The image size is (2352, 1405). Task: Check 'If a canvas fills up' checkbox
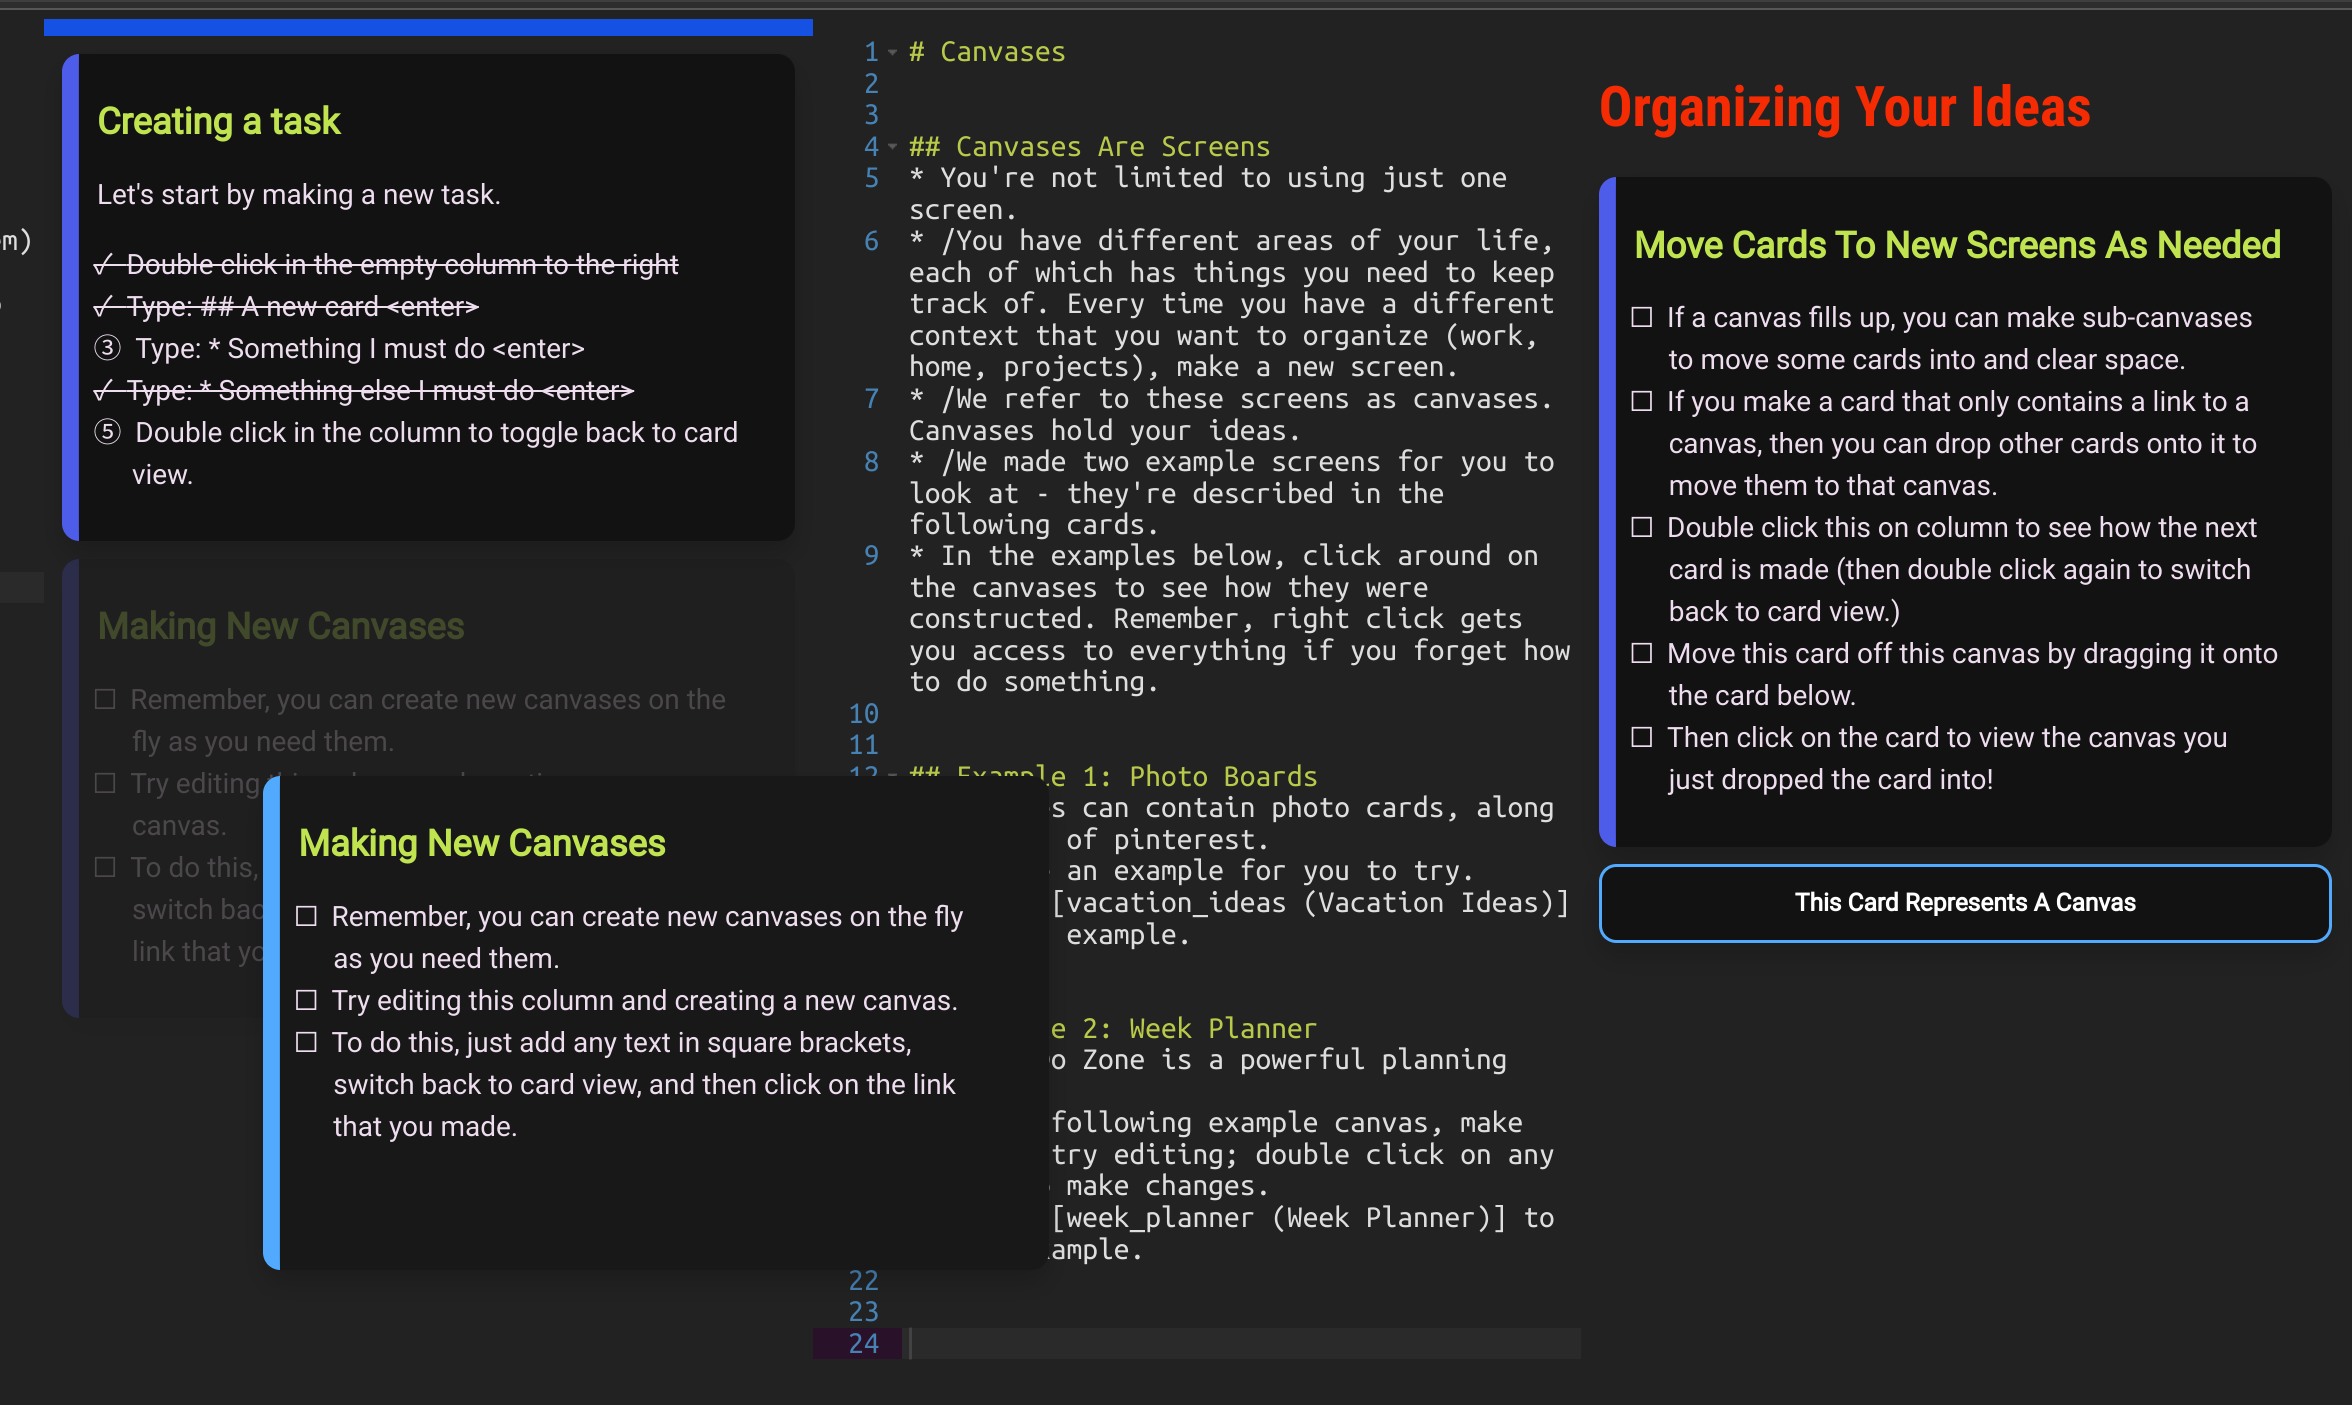point(1641,317)
